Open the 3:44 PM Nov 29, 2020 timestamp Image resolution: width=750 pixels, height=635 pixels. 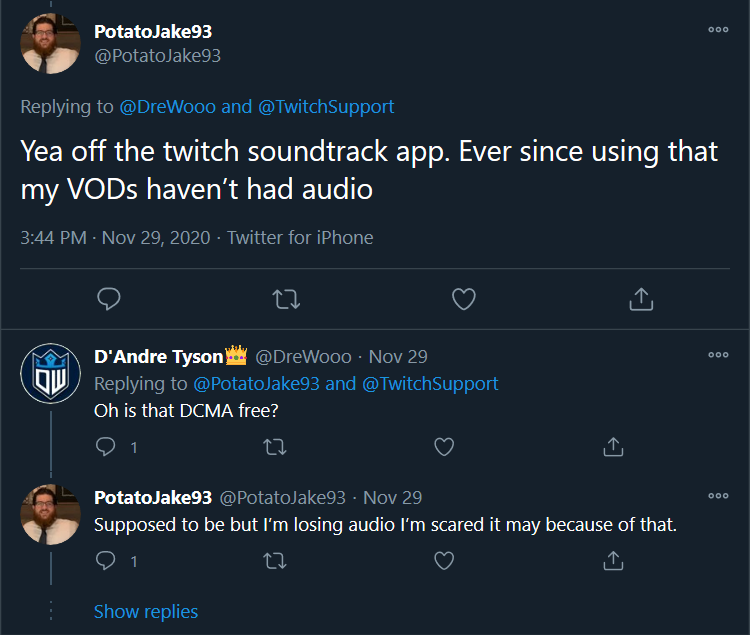pos(116,238)
